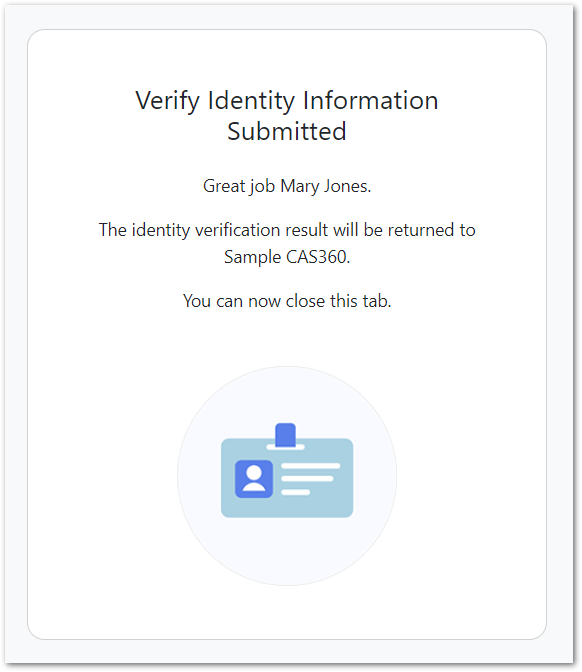The width and height of the screenshot is (582, 672).
Task: Click the gray page background outside card
Action: 15,334
